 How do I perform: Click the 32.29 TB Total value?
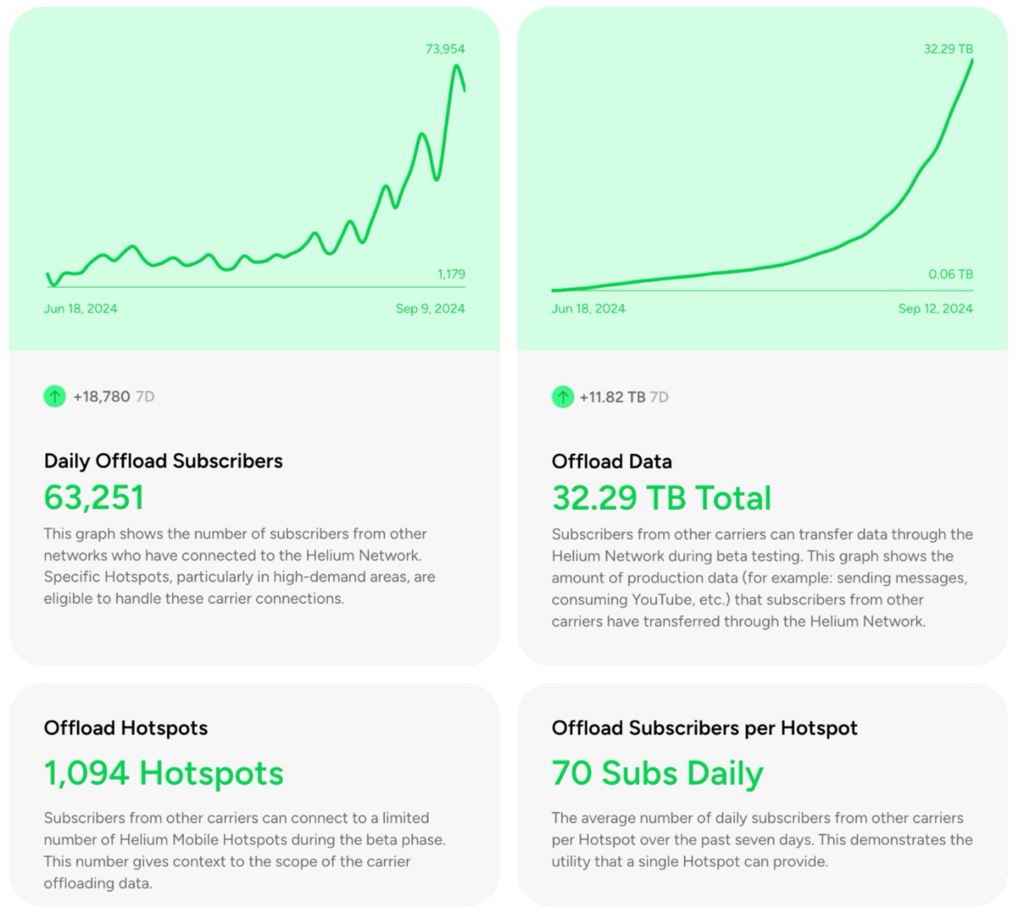click(x=661, y=497)
